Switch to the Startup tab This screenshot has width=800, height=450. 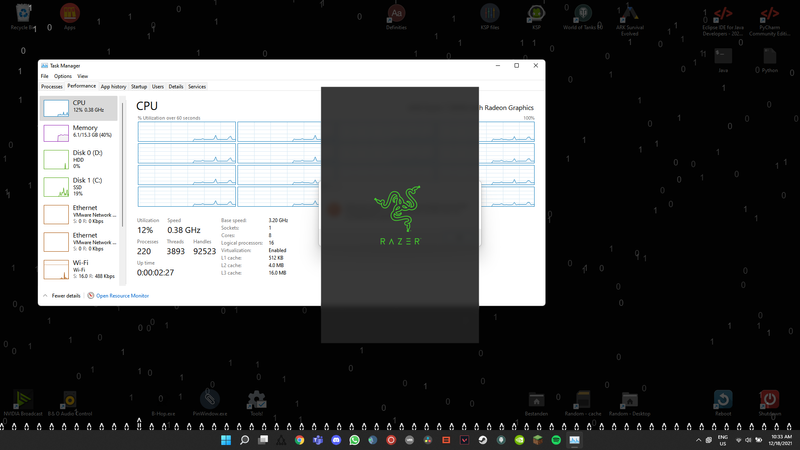pos(139,87)
